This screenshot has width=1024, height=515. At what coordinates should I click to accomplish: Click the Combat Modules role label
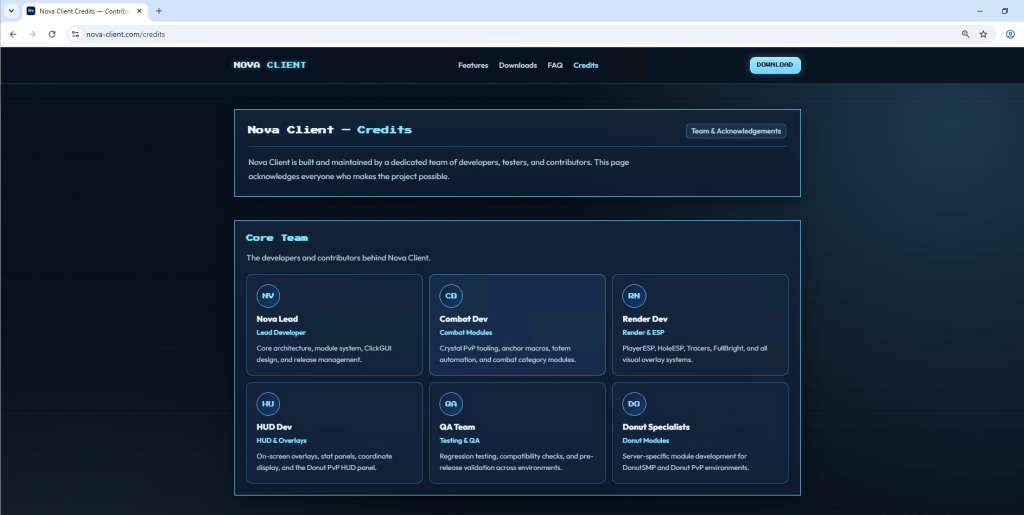click(x=466, y=333)
